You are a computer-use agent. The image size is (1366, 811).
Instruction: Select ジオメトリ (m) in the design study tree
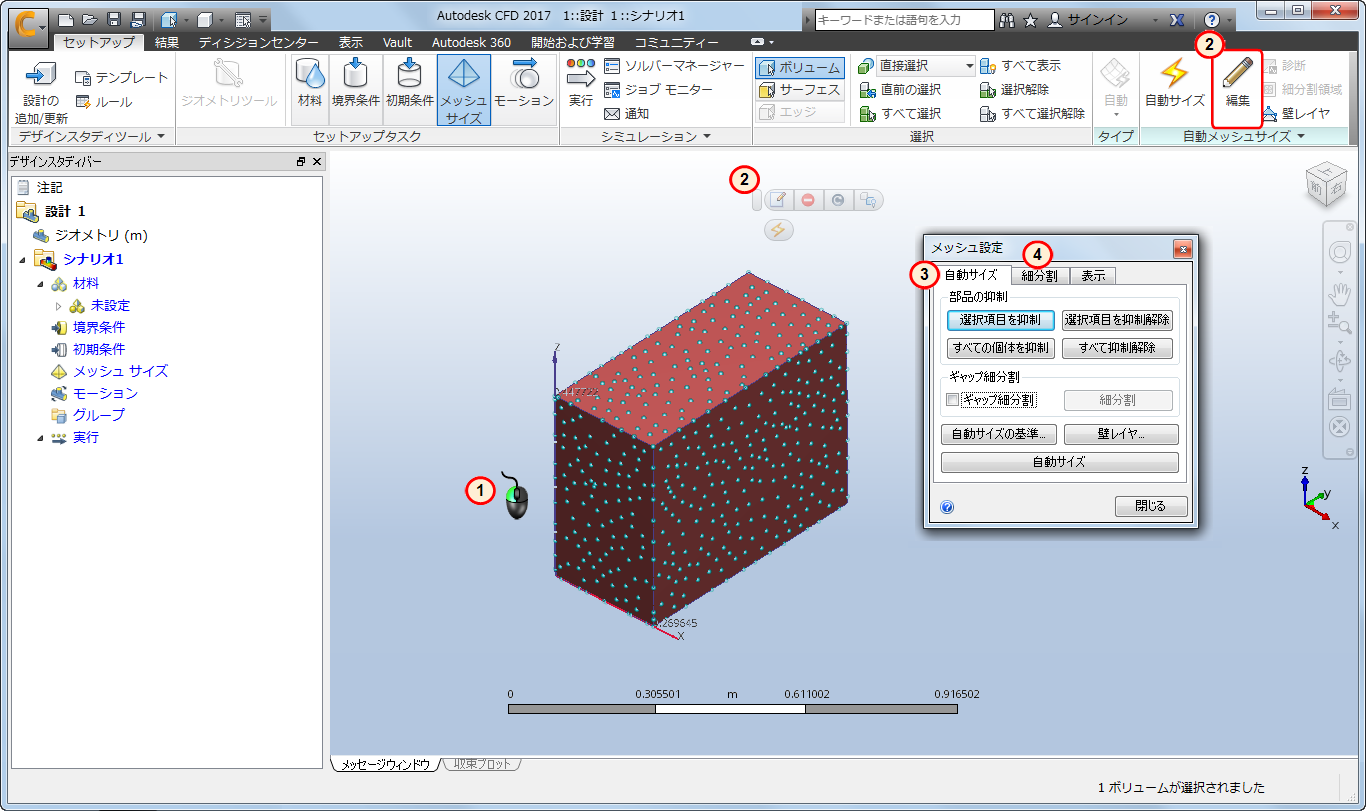(90, 236)
